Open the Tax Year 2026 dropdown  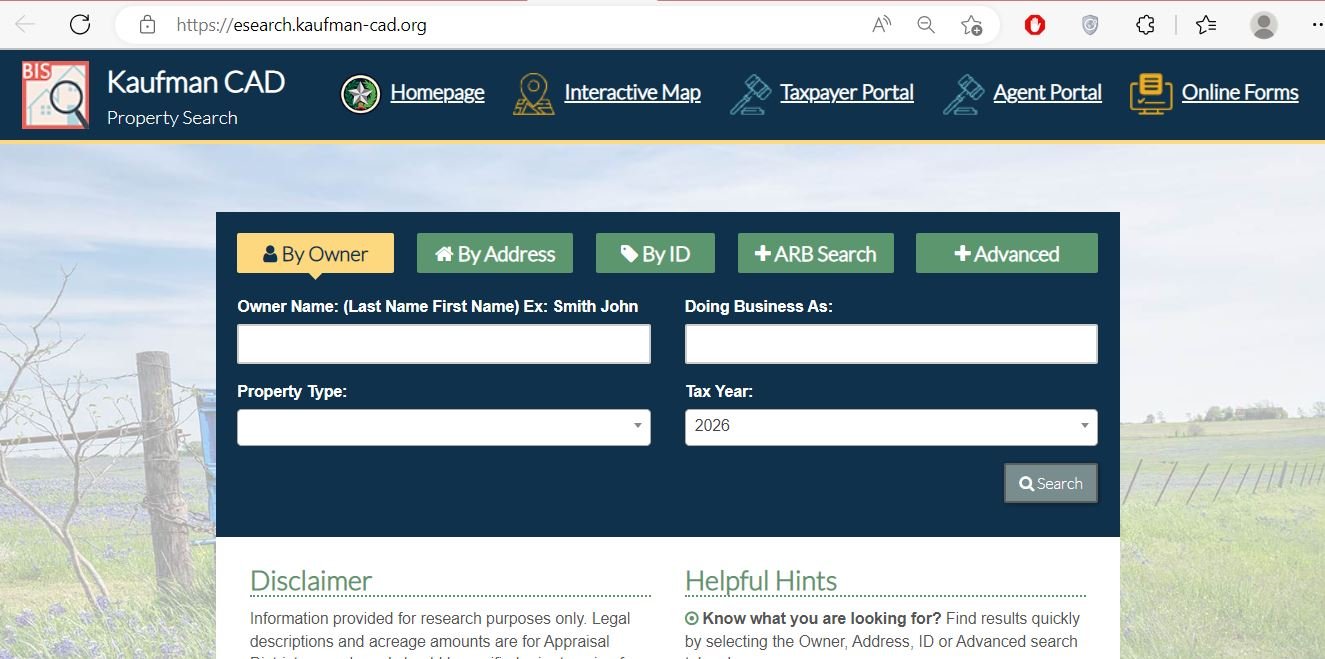tap(891, 427)
